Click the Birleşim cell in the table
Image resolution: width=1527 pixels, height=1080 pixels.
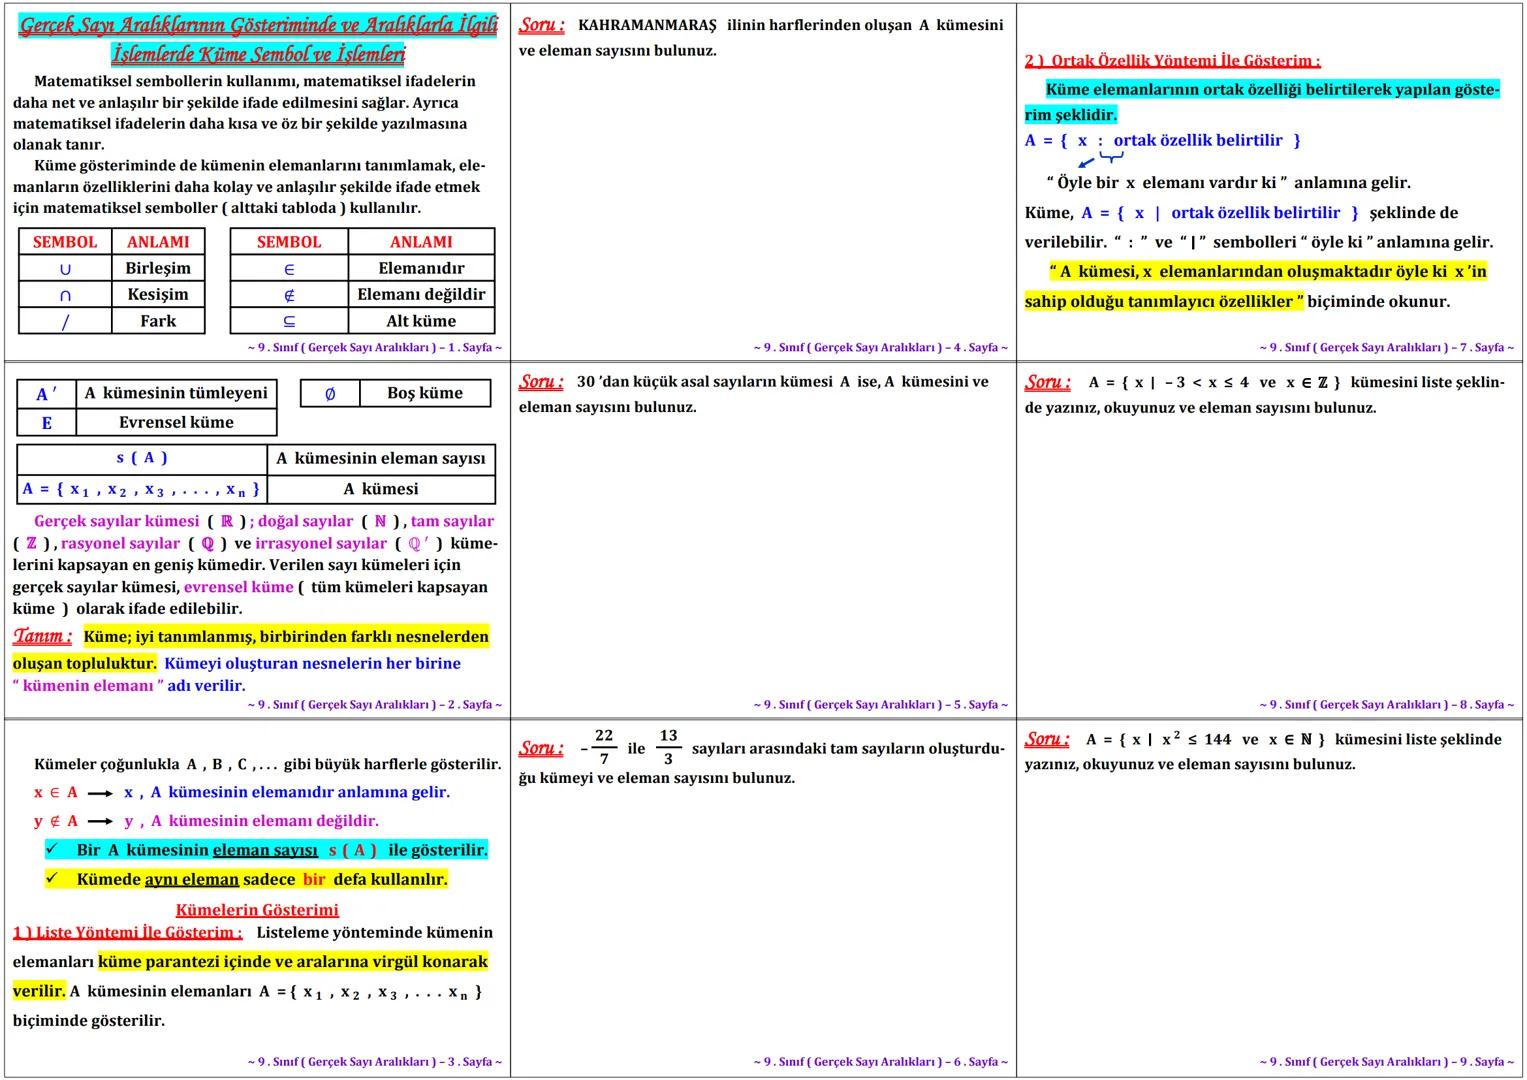156,268
